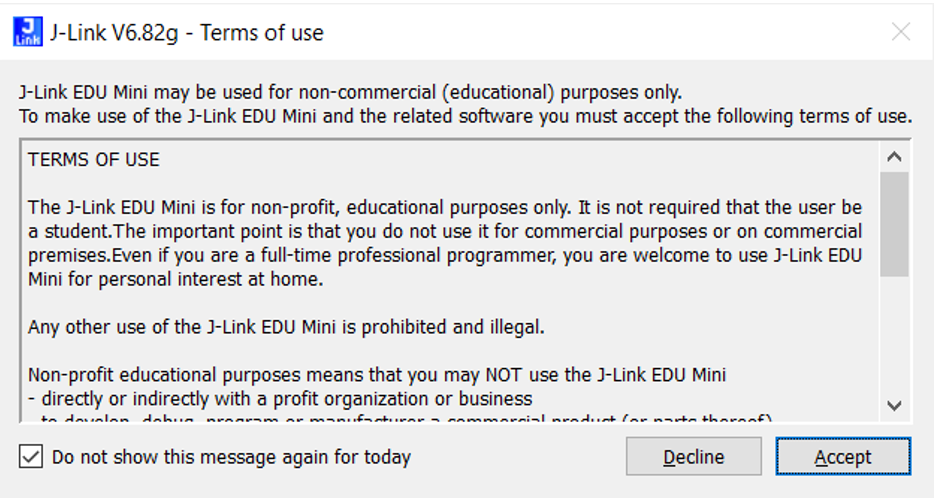Click the "J-Link V6.82g - Terms of use" title

pos(186,33)
